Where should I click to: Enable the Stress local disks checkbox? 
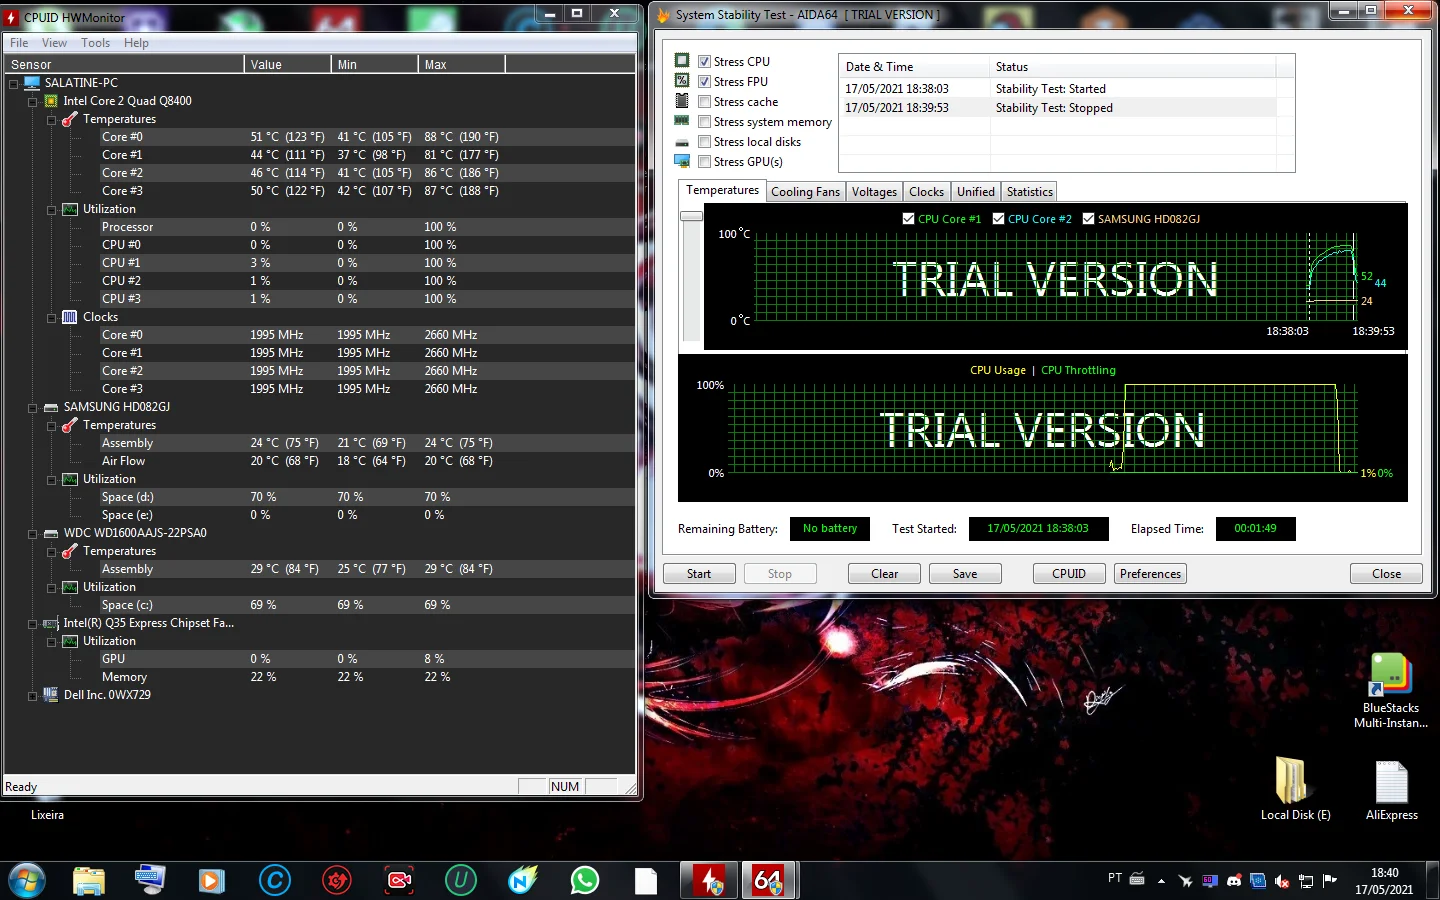704,141
